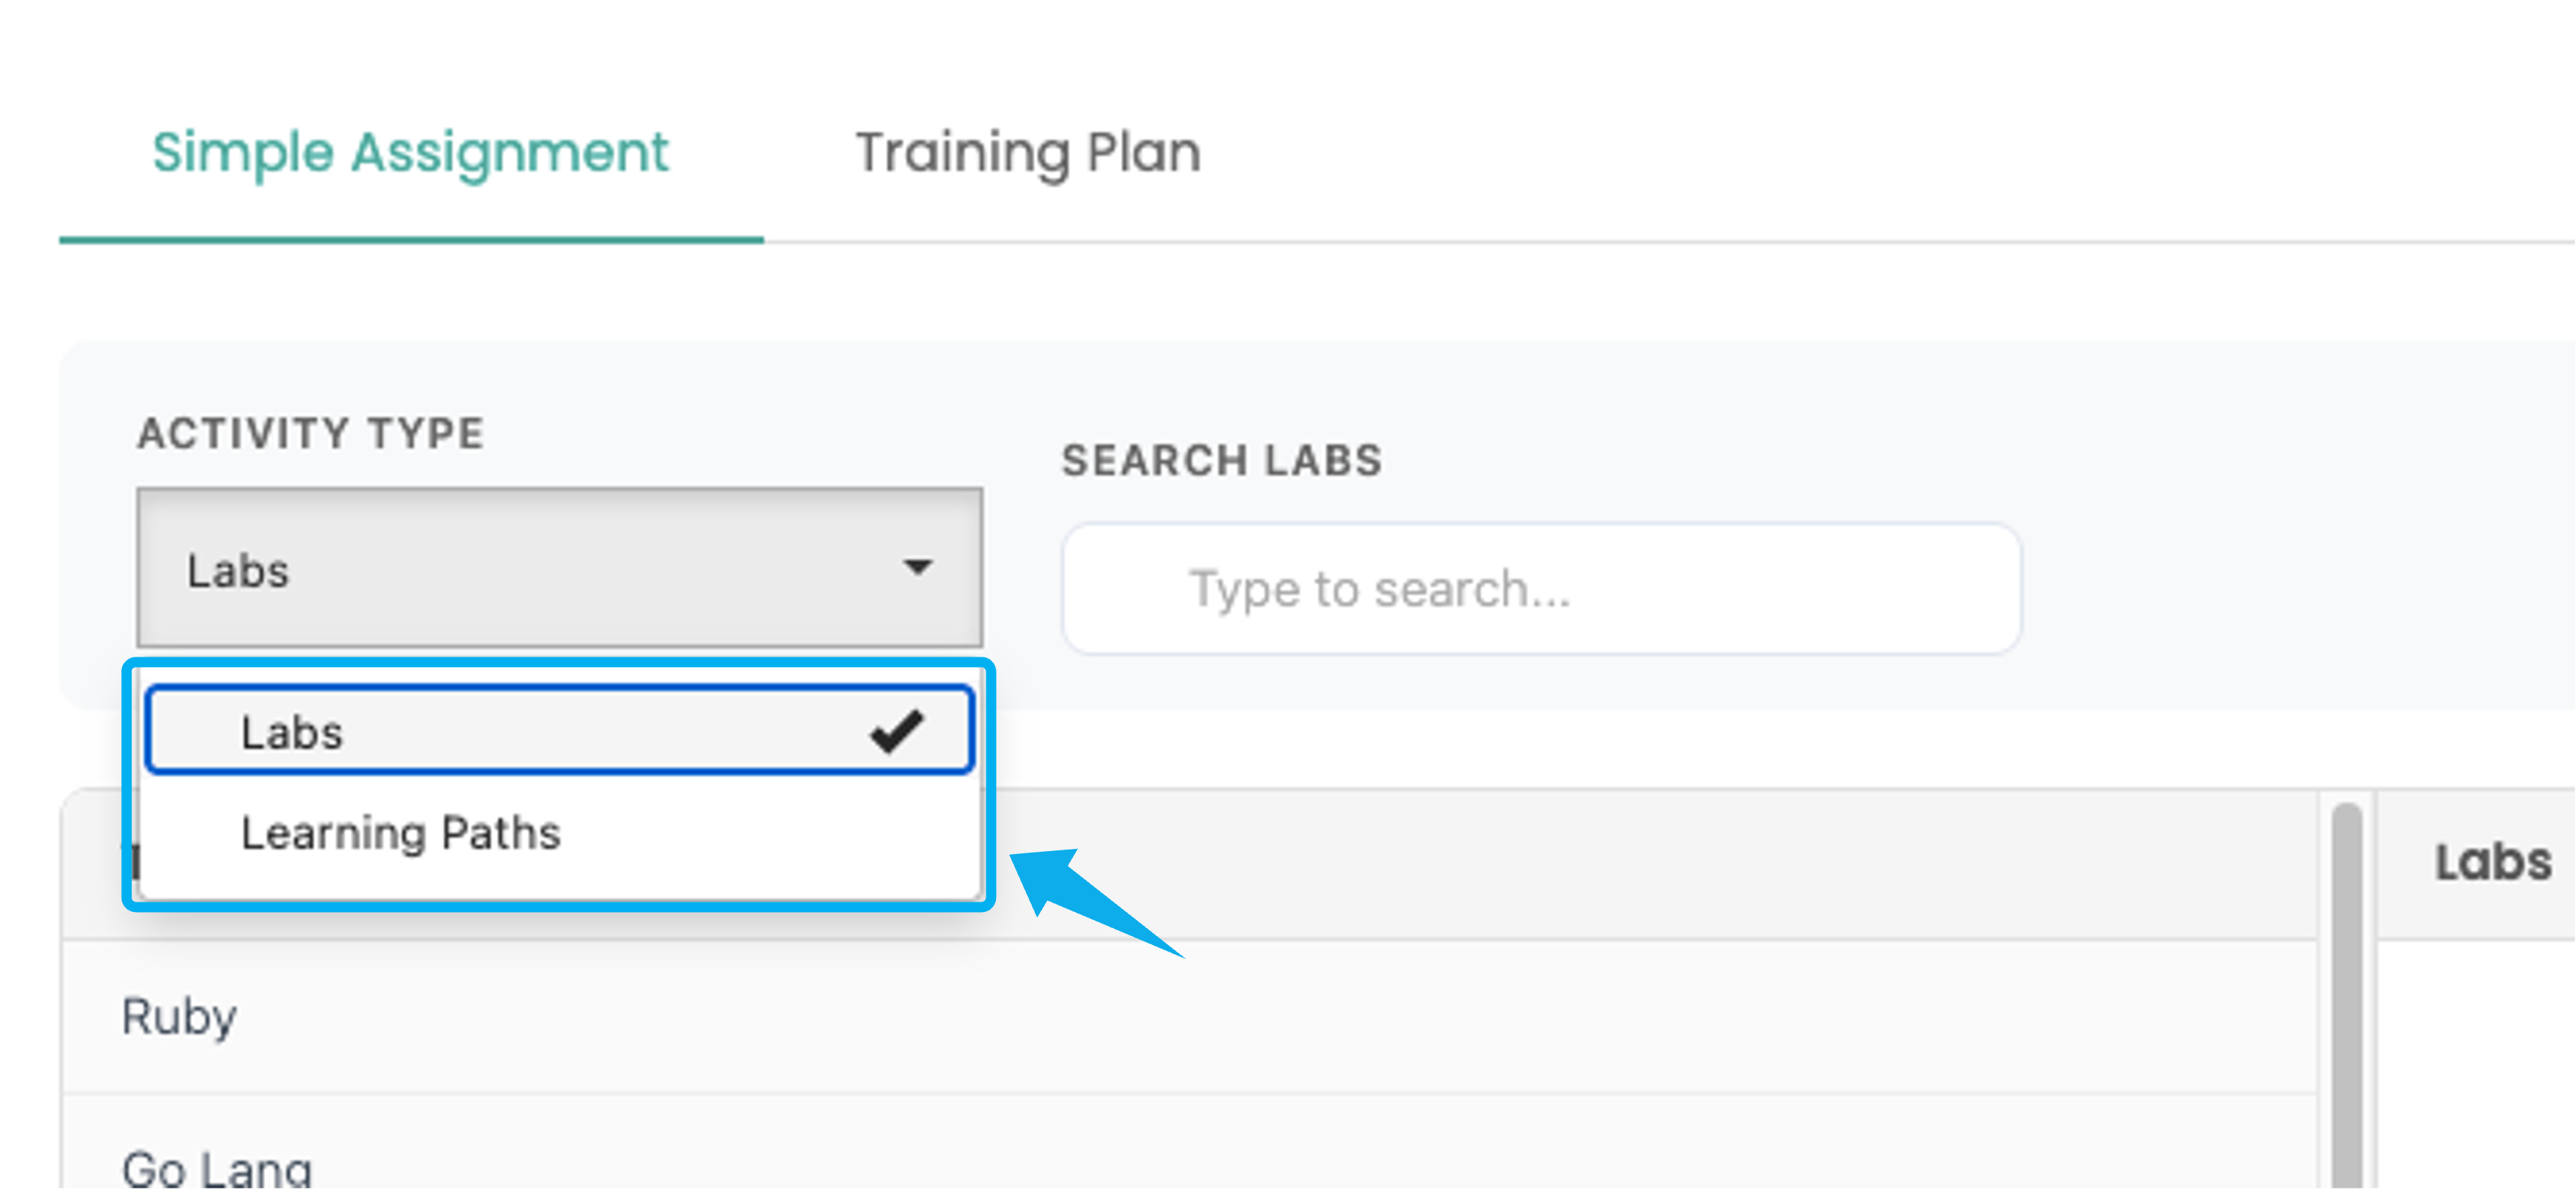Screen dimensions: 2576x1190
Task: Click the ACTIVITY TYPE field label
Action: click(x=311, y=433)
